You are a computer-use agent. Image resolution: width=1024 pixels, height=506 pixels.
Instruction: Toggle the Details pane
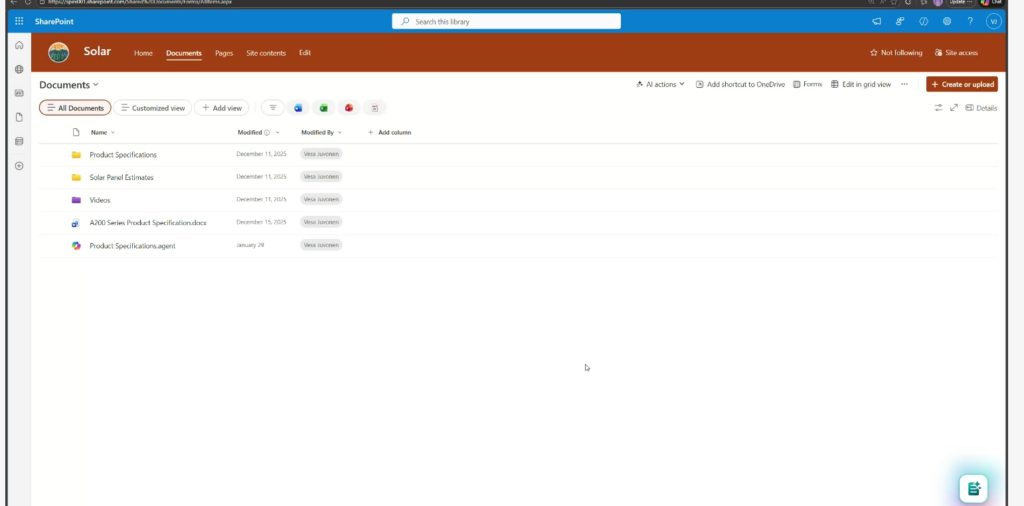(981, 108)
